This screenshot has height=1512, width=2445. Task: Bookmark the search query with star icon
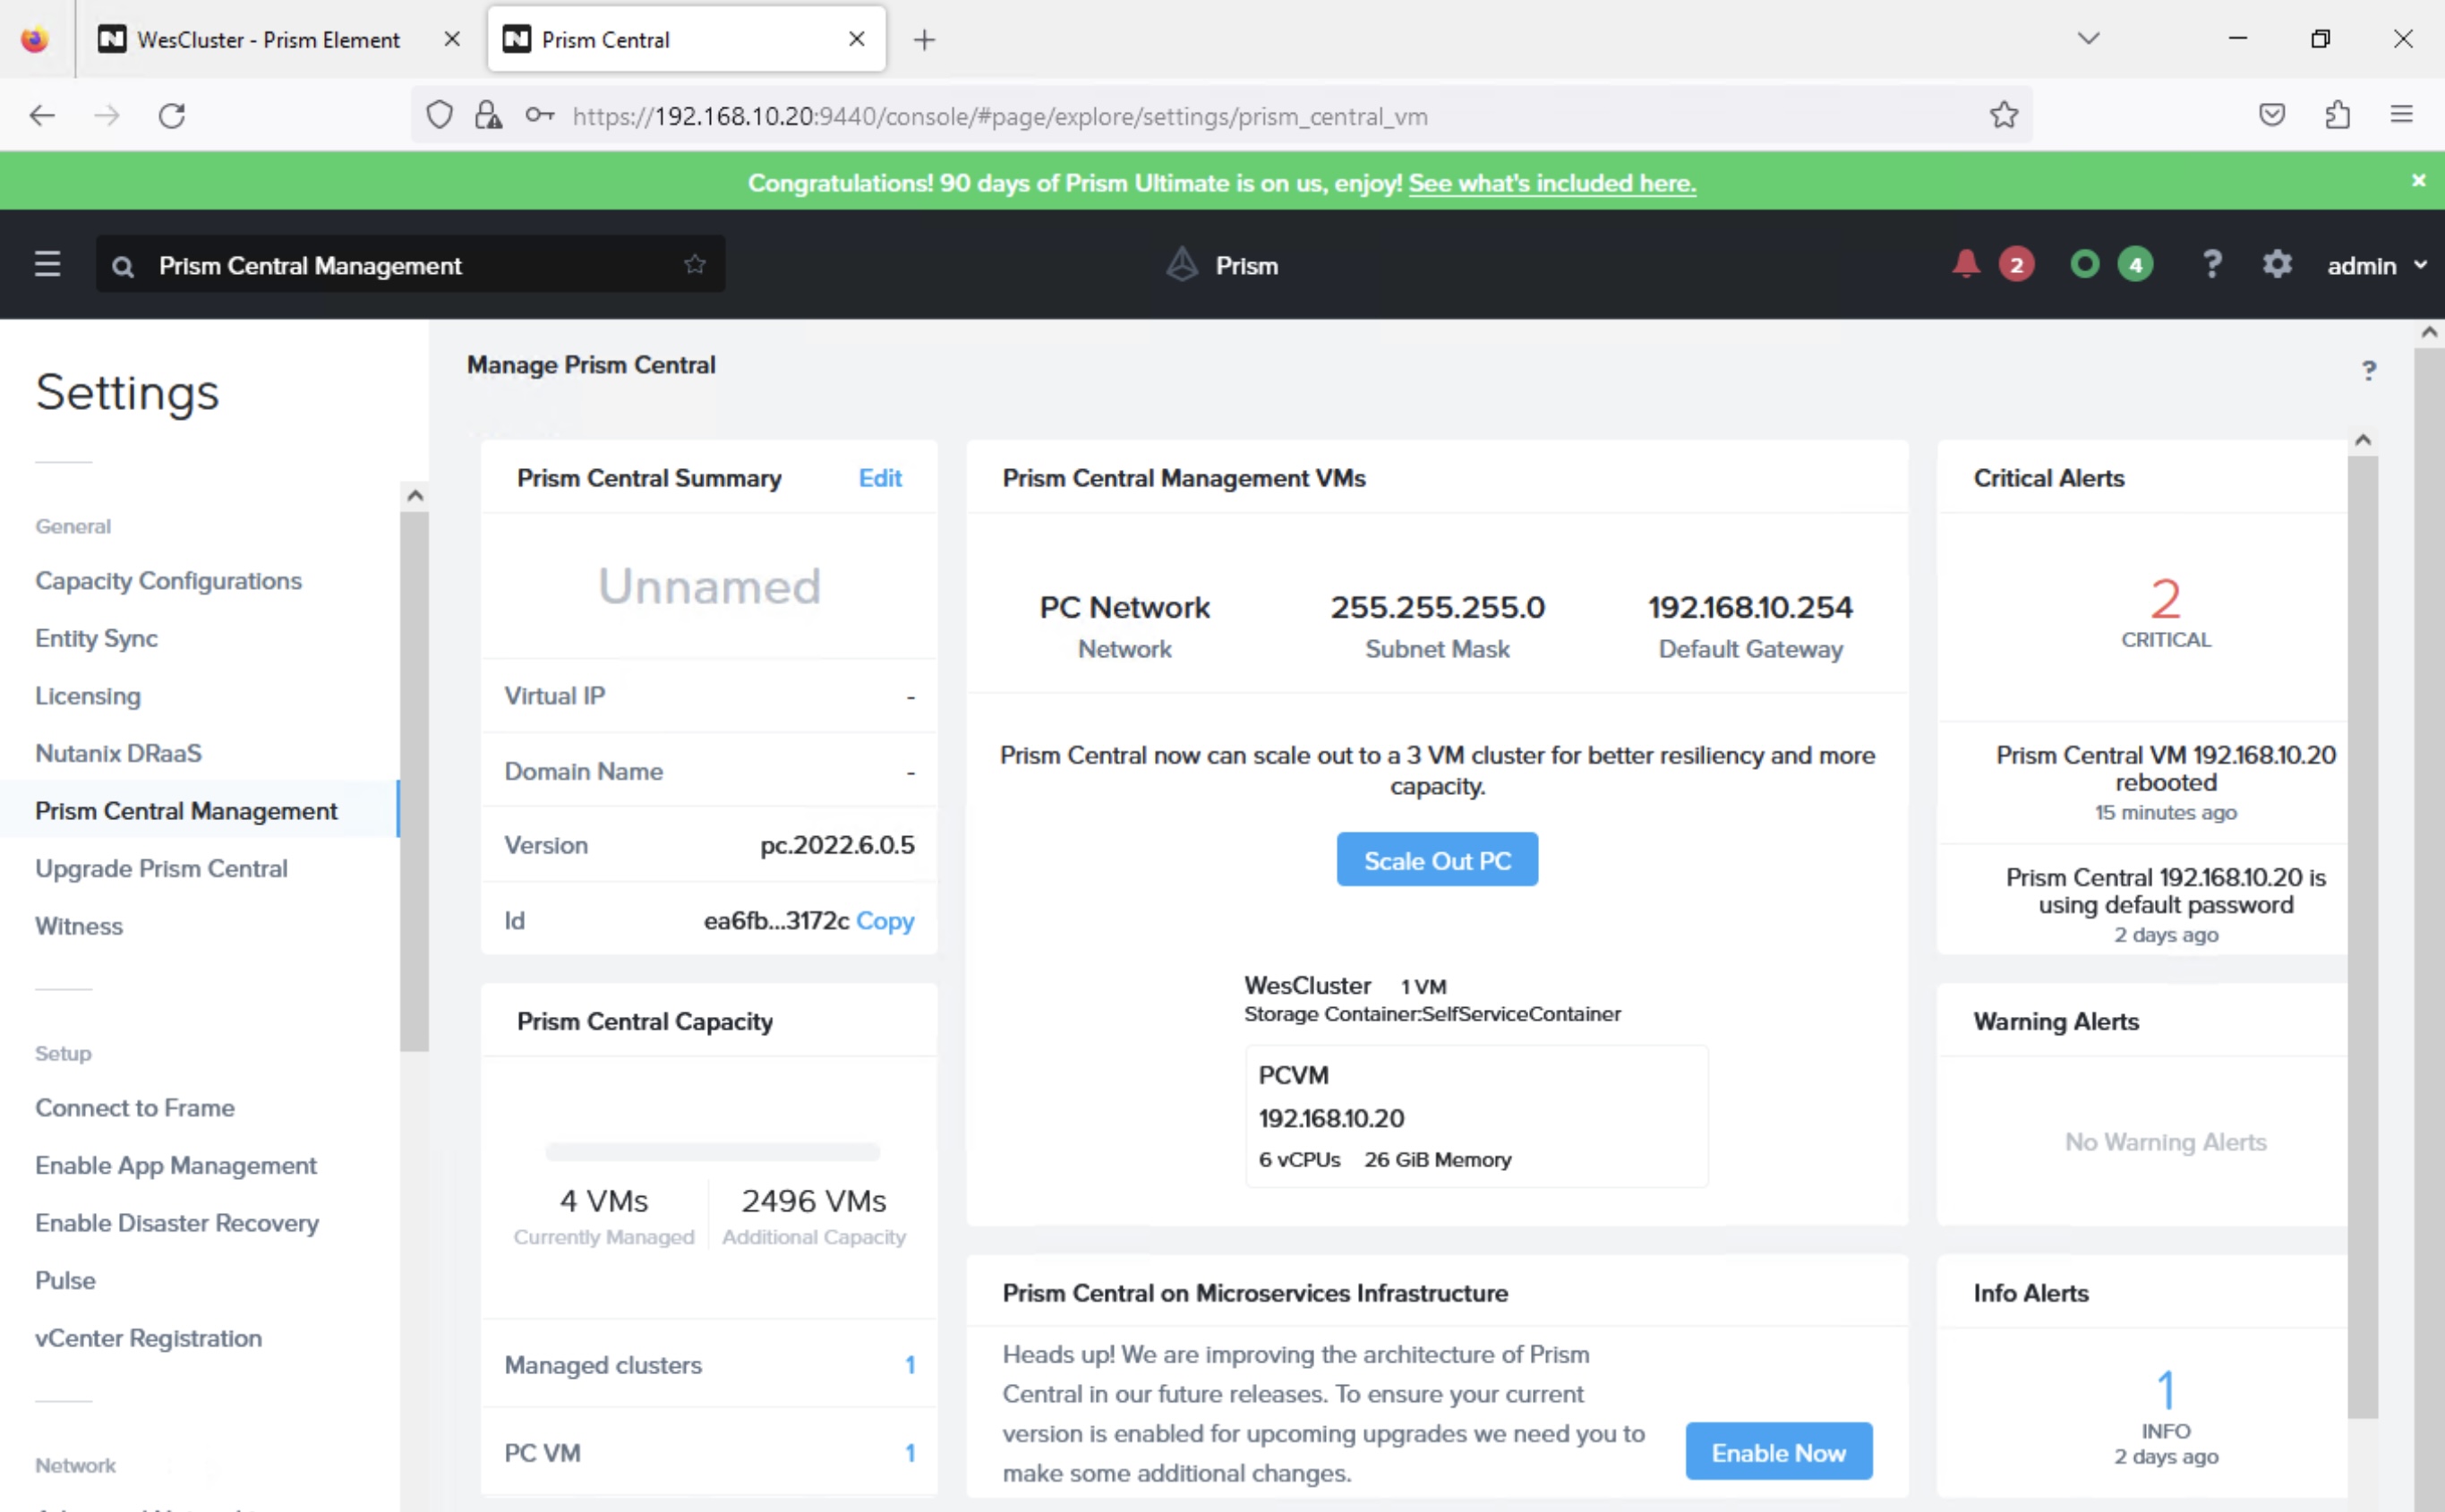(x=695, y=264)
